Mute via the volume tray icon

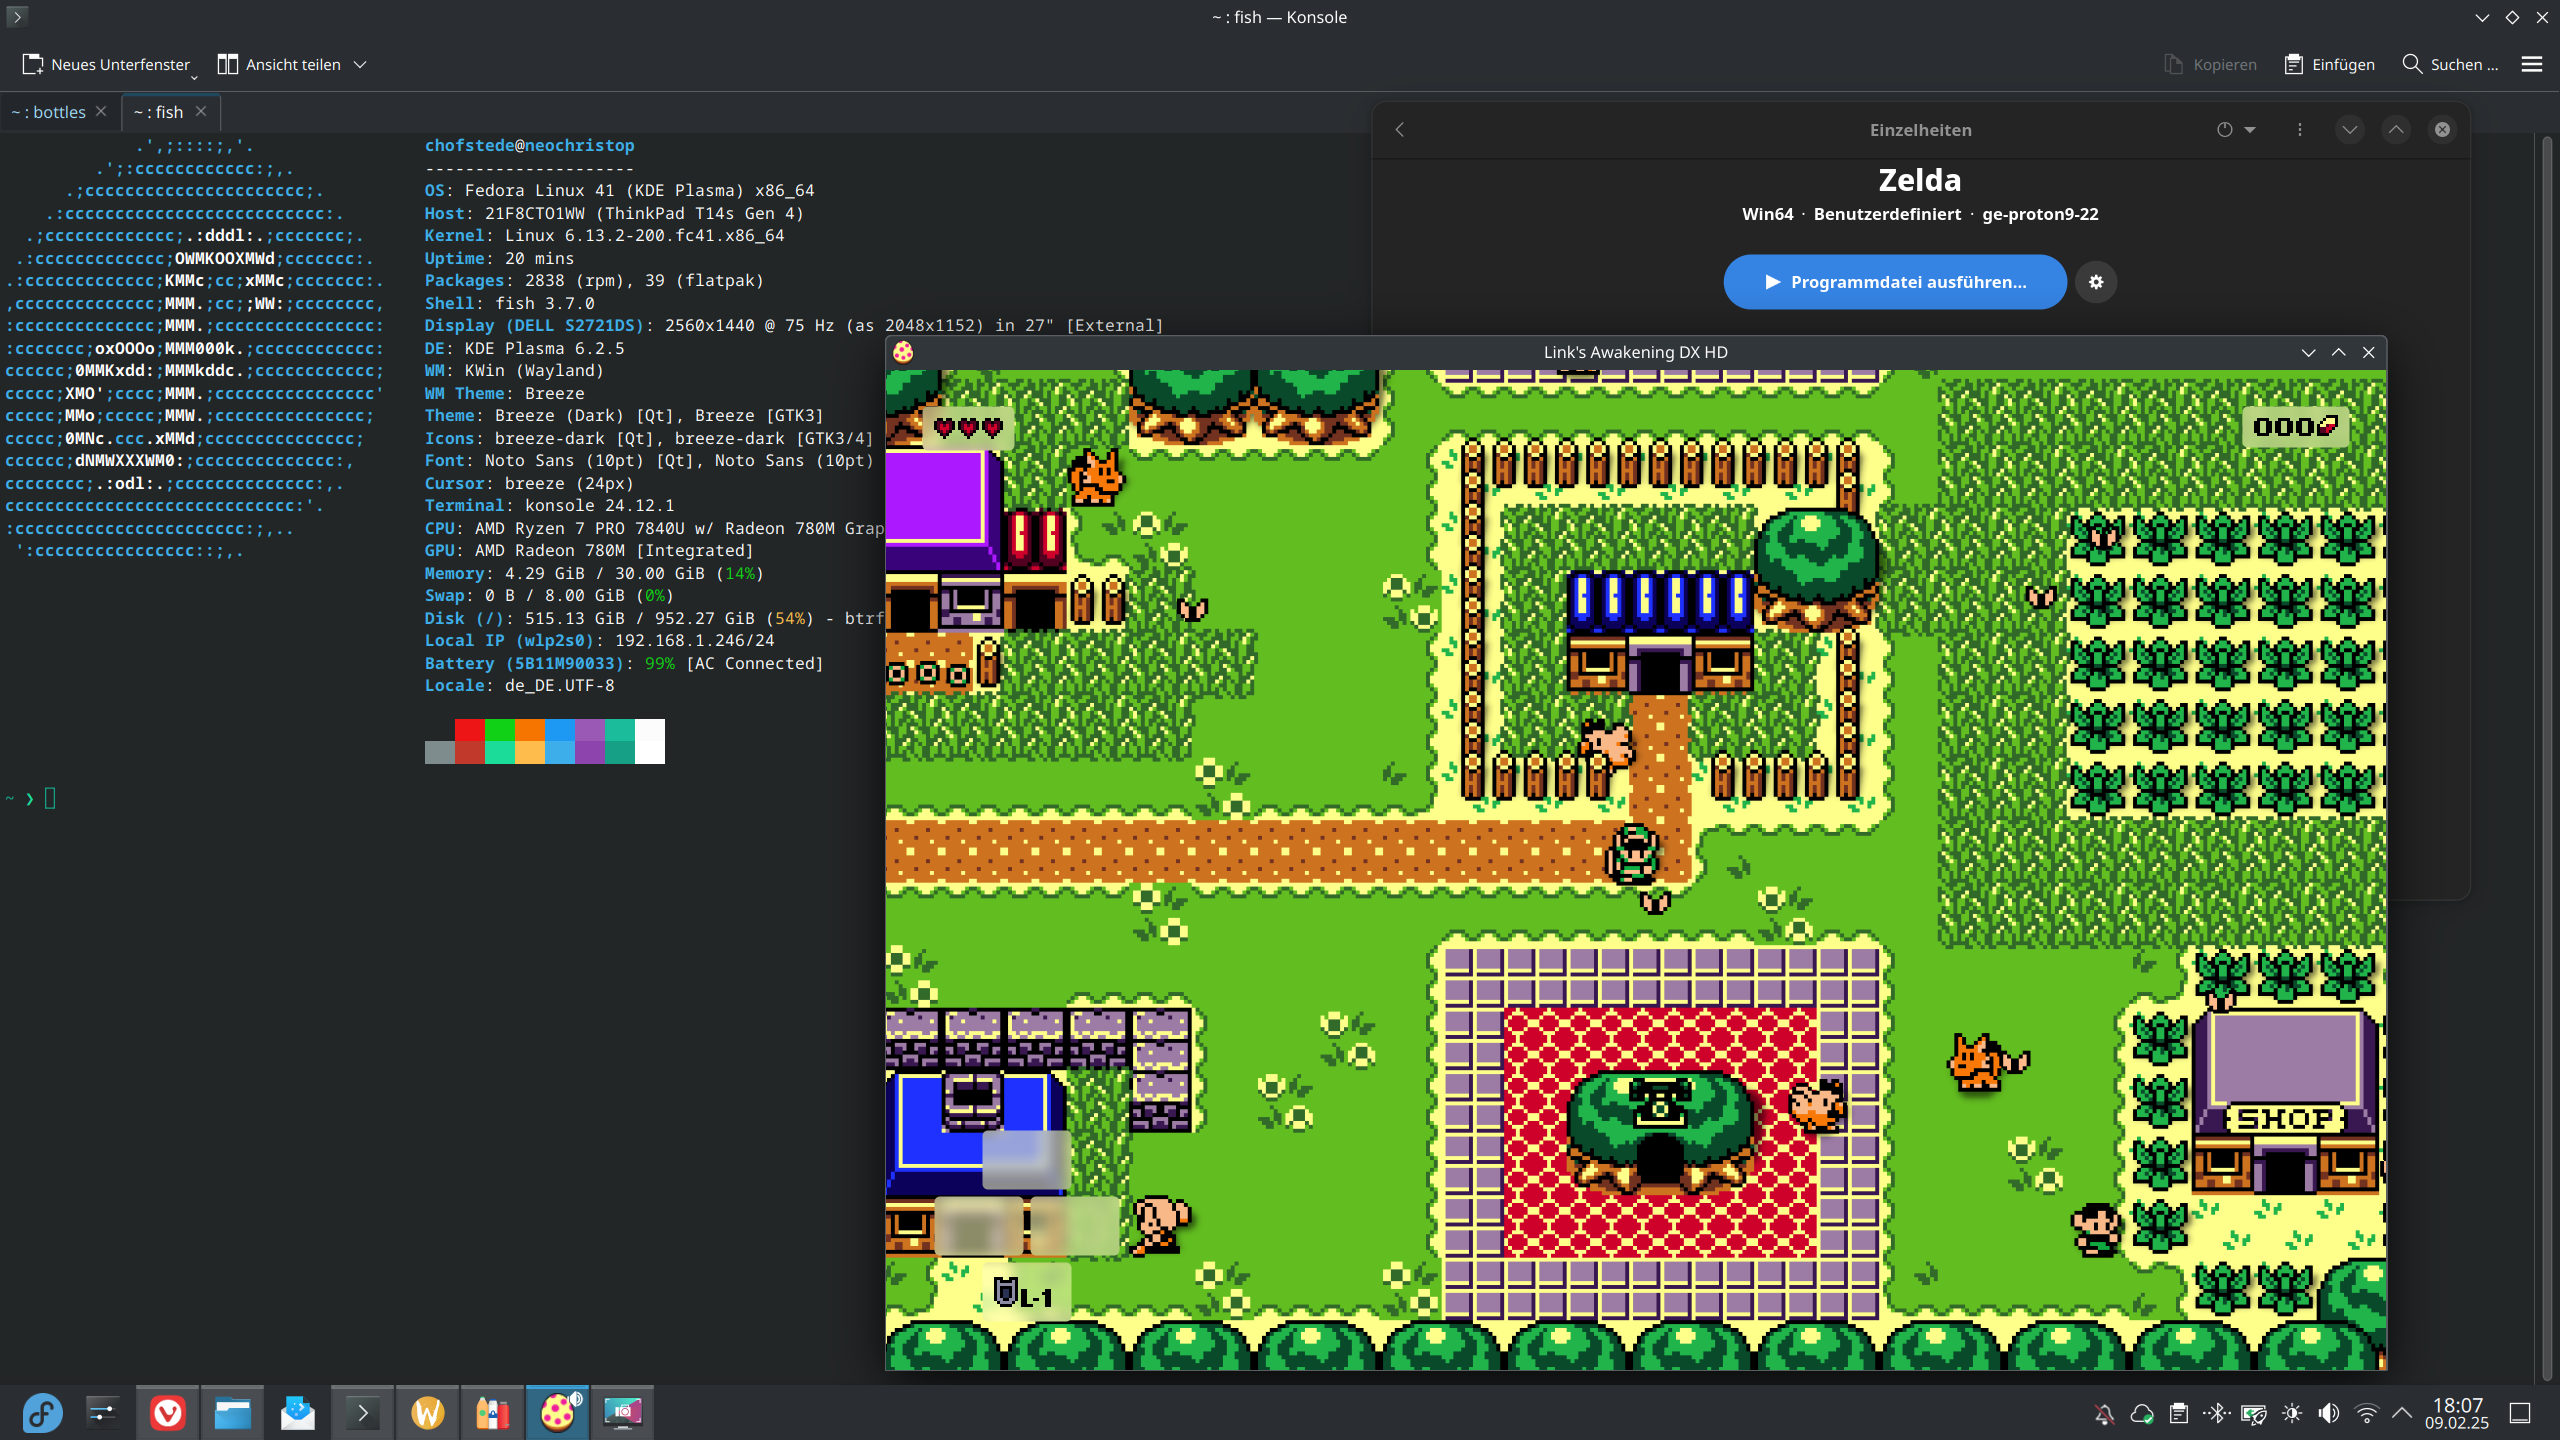point(2329,1413)
